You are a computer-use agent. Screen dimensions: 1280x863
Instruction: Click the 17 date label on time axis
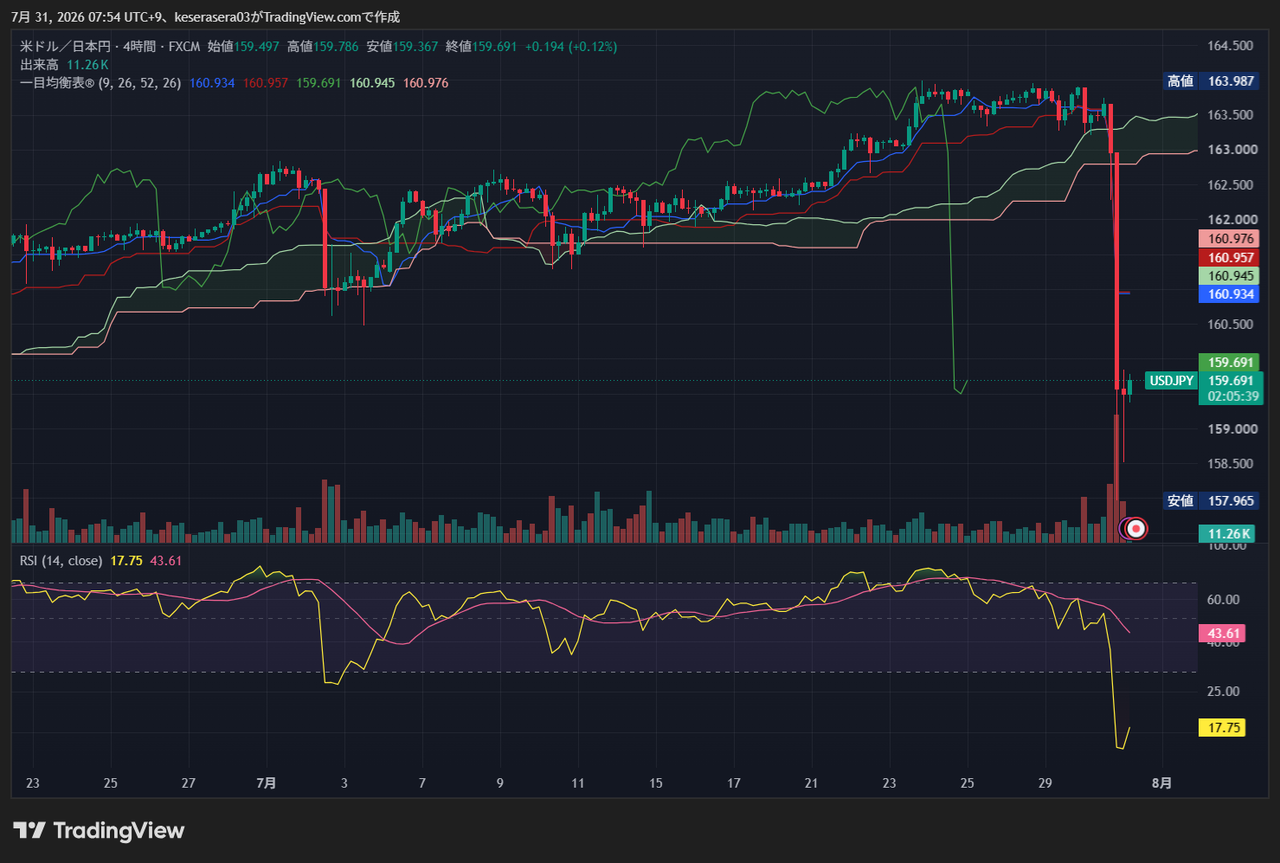tap(733, 783)
